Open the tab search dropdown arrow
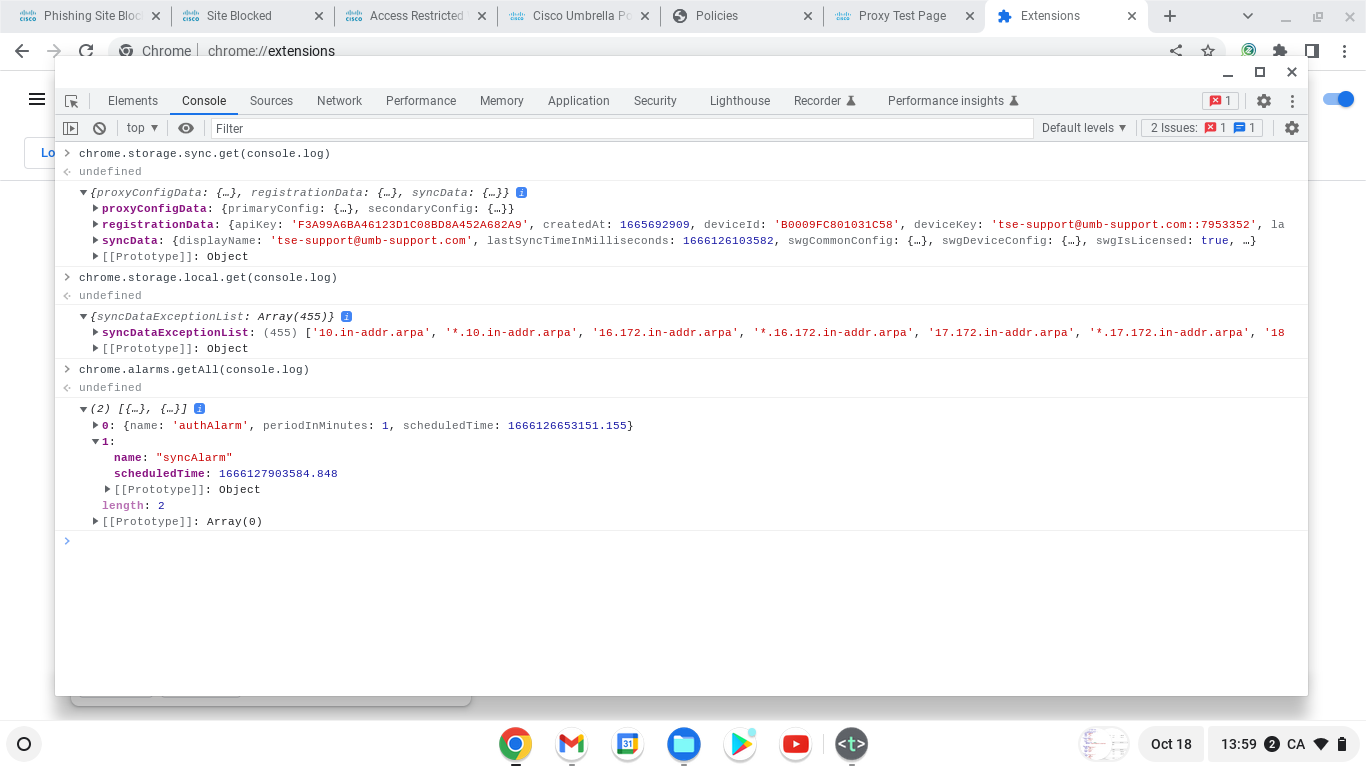1366x768 pixels. pos(1248,16)
